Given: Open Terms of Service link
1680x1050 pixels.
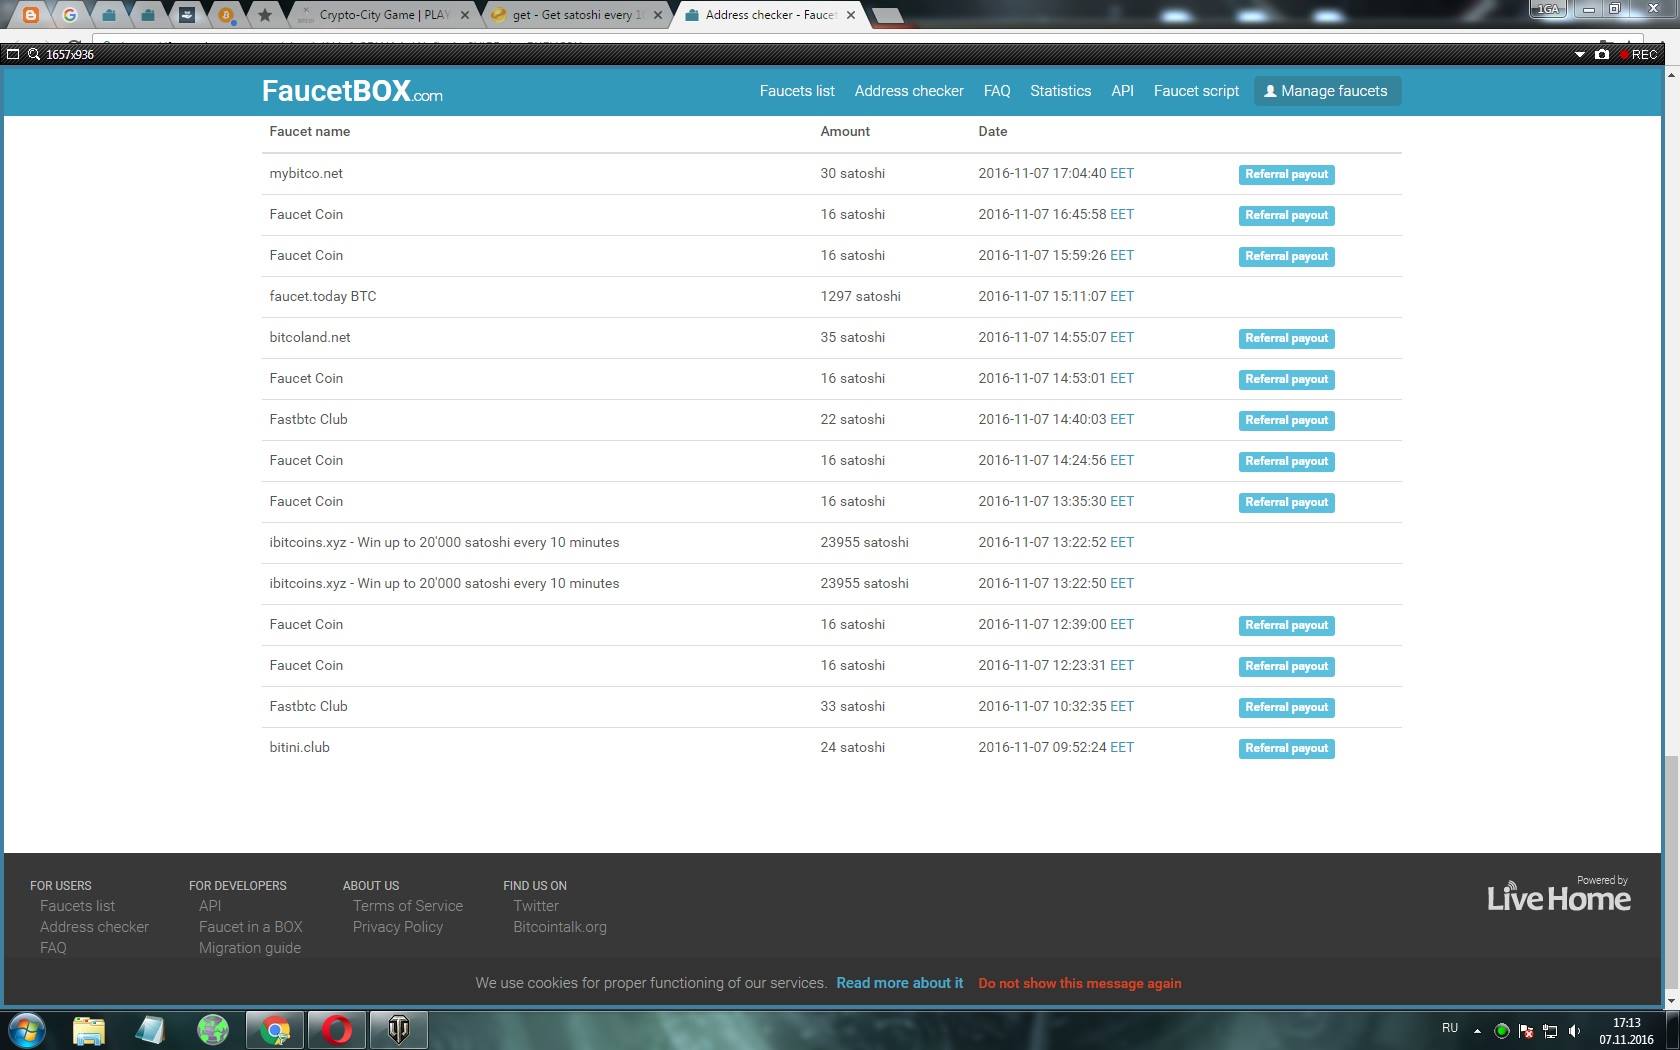Looking at the screenshot, I should (408, 906).
